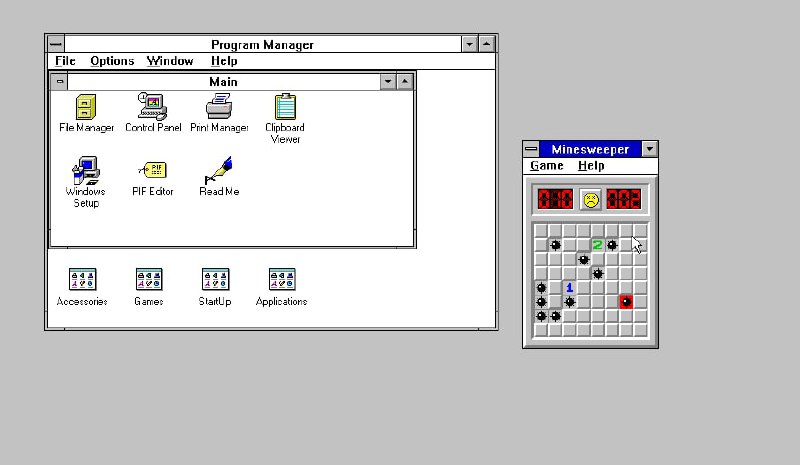This screenshot has height=465, width=800.
Task: Click the mine directly below blue 1
Action: point(569,302)
